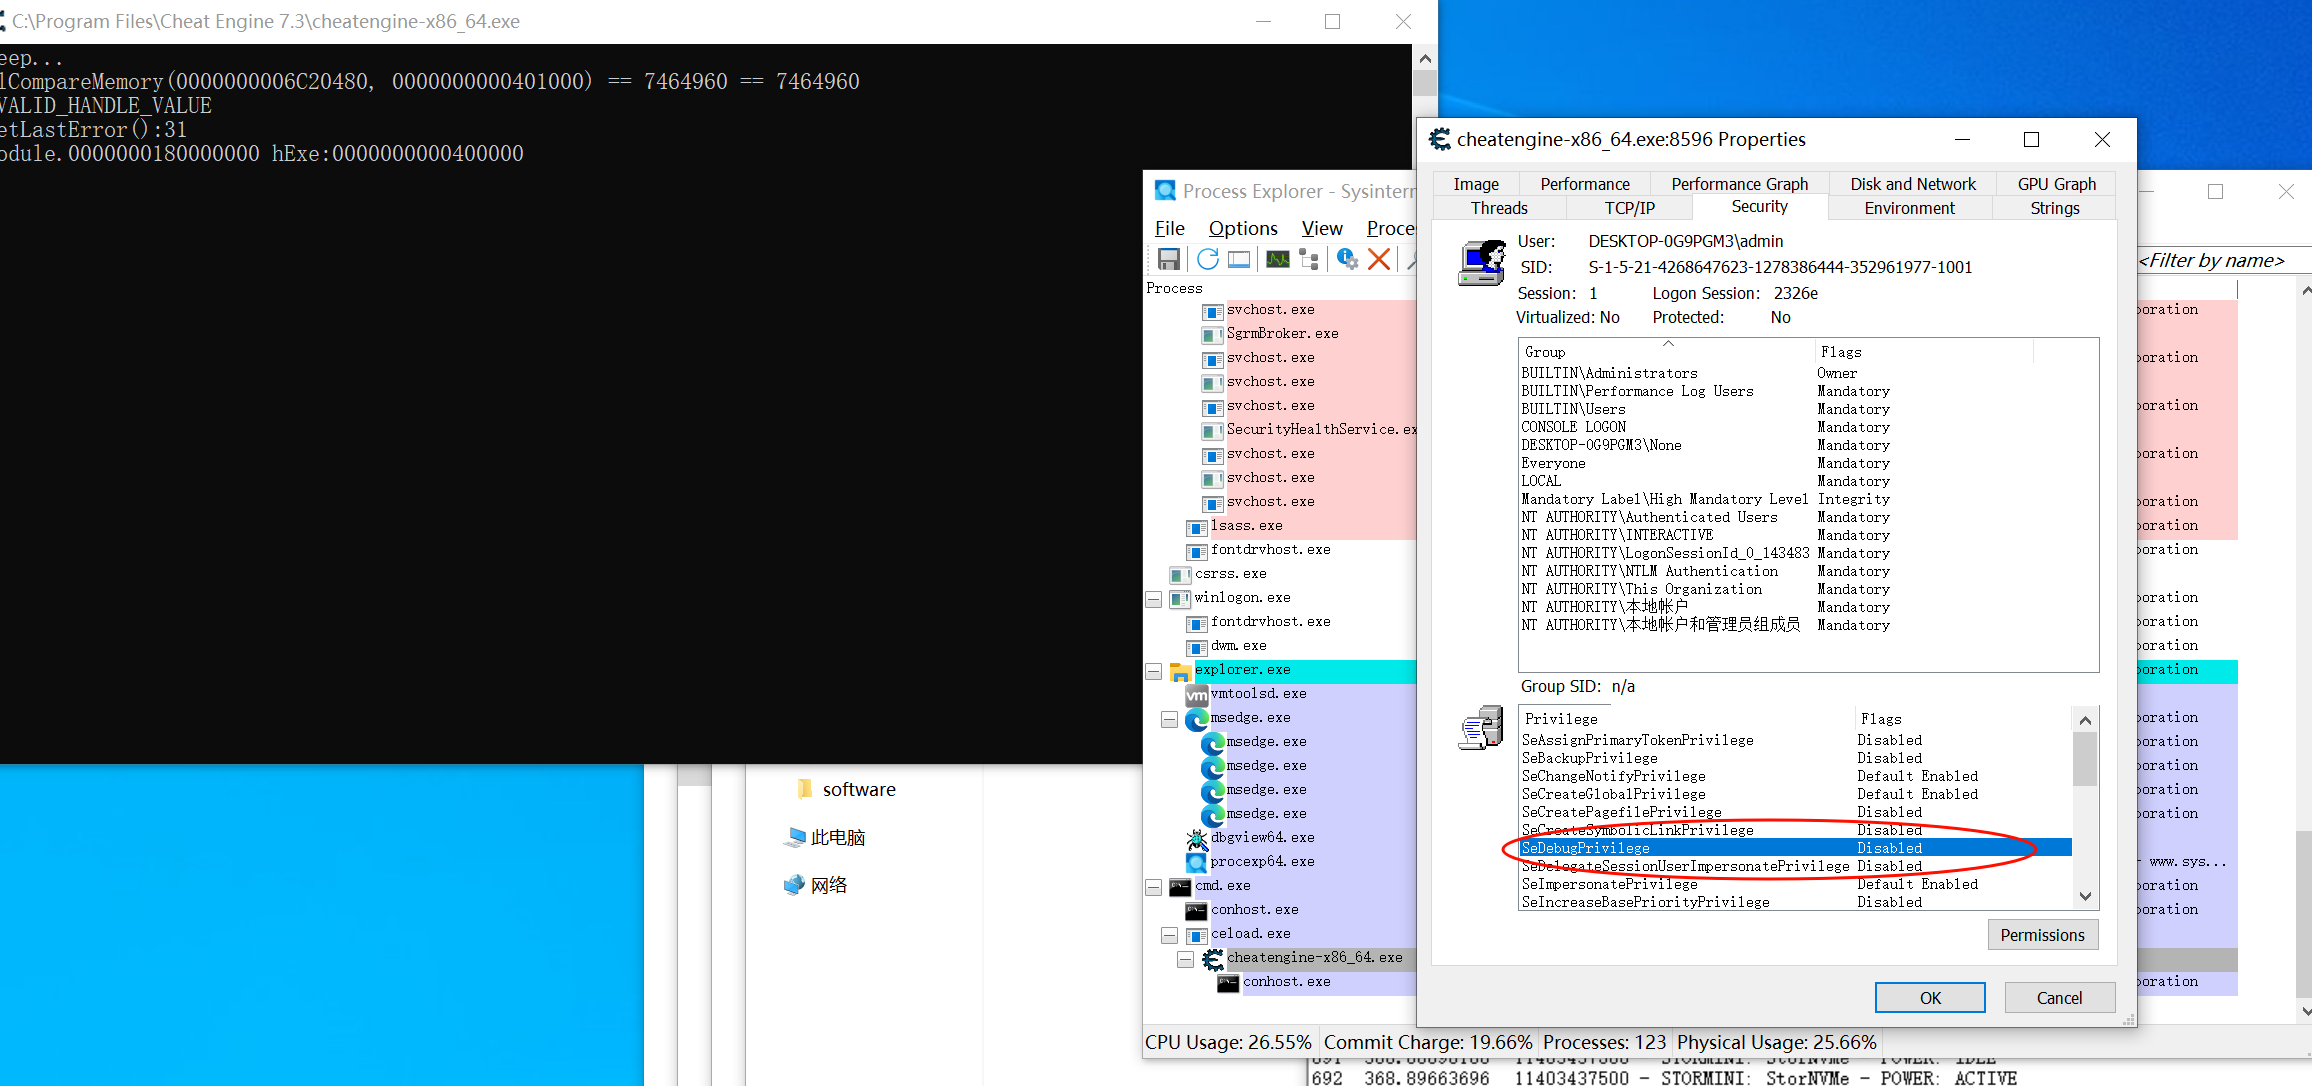Toggle the process tree view toolbar icon
Image resolution: width=2312 pixels, height=1086 pixels.
pyautogui.click(x=1309, y=259)
